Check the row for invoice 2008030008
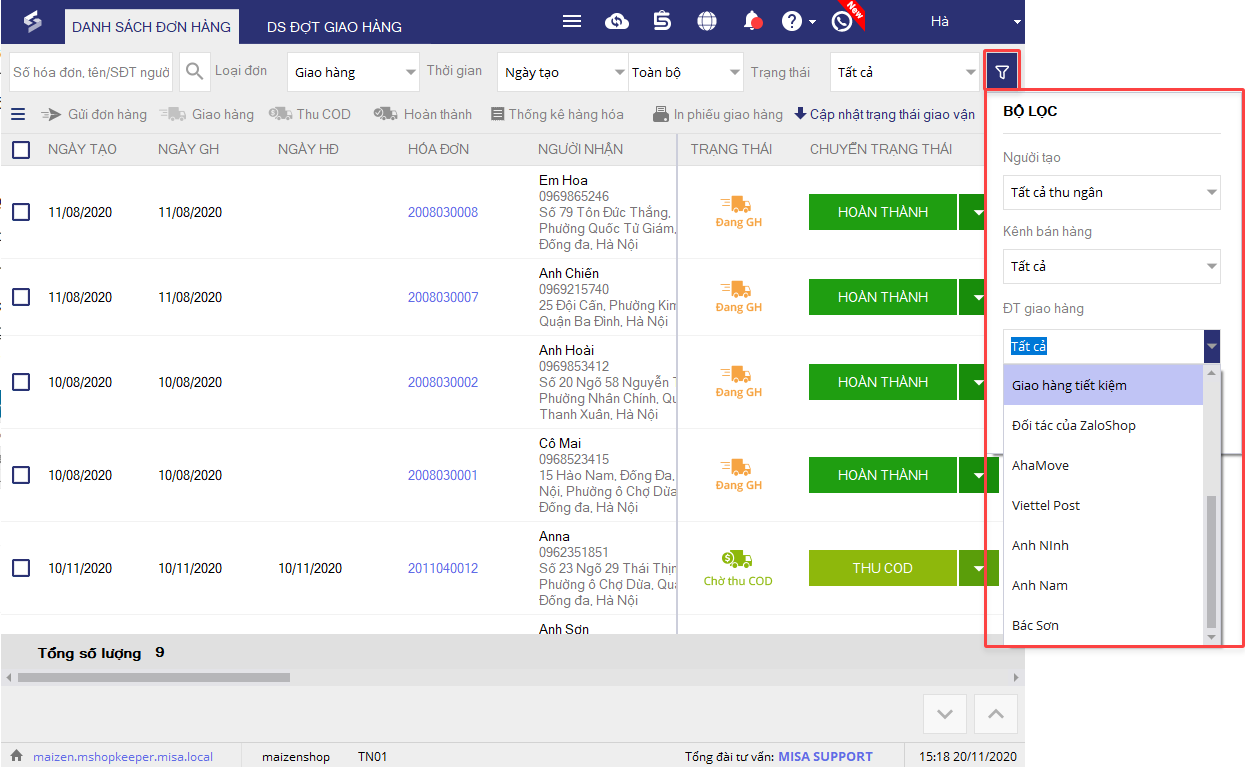 click(21, 212)
